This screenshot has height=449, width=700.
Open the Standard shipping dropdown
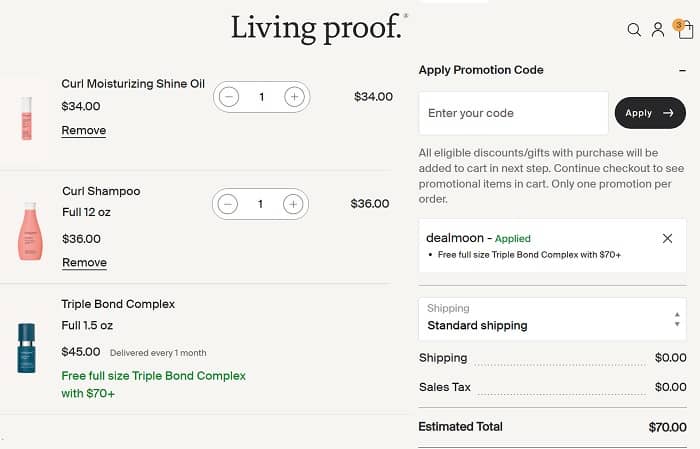click(552, 318)
